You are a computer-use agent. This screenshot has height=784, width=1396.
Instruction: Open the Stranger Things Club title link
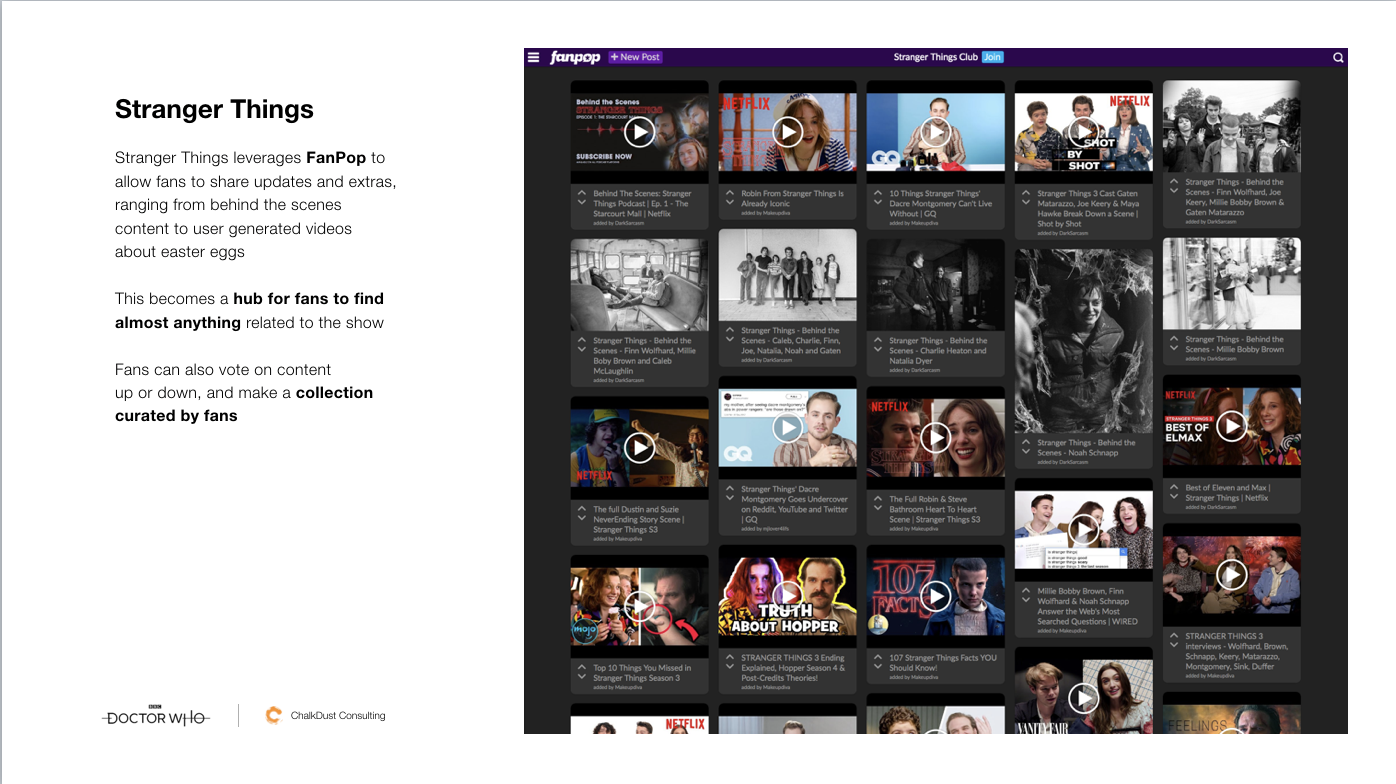pyautogui.click(x=936, y=57)
